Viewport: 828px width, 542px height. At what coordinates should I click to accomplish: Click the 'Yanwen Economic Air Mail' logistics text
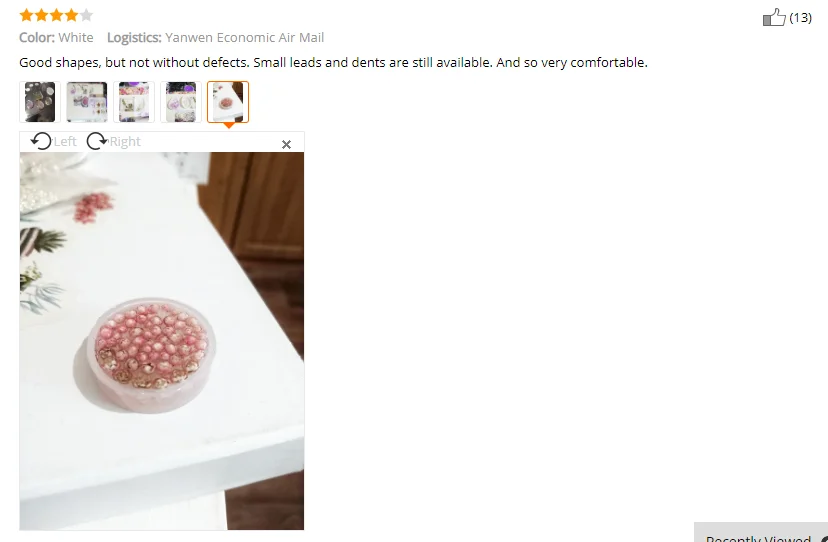tap(244, 38)
